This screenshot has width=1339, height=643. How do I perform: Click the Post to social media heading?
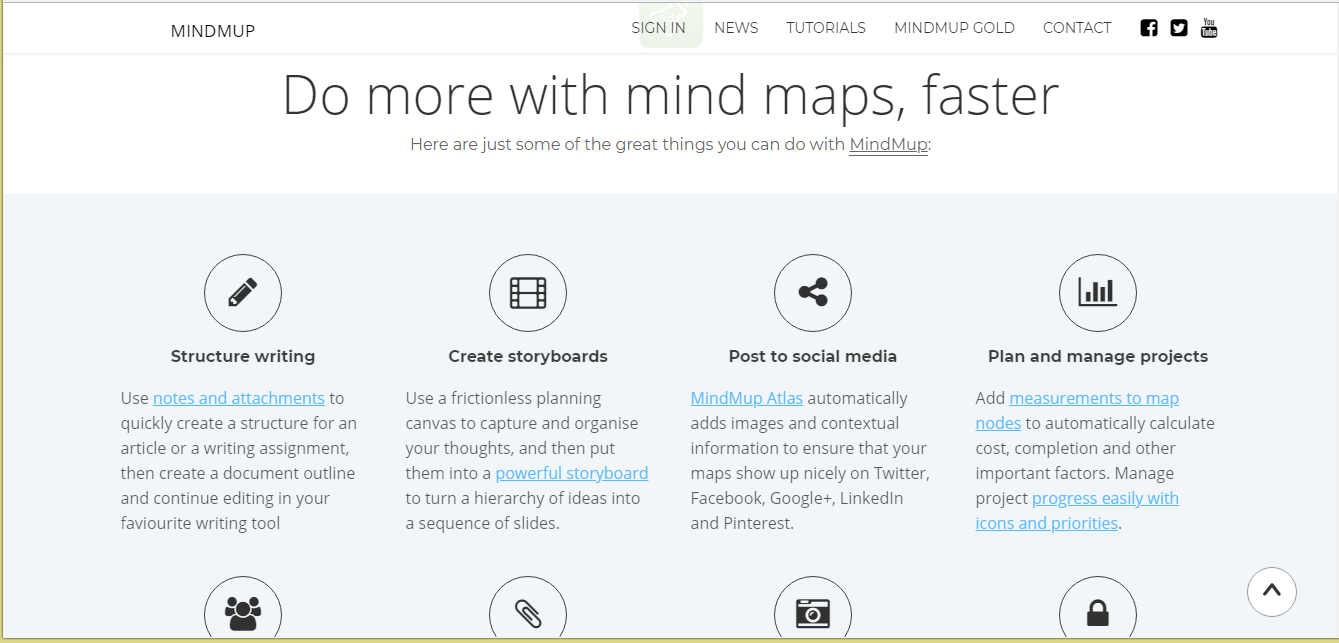point(813,356)
